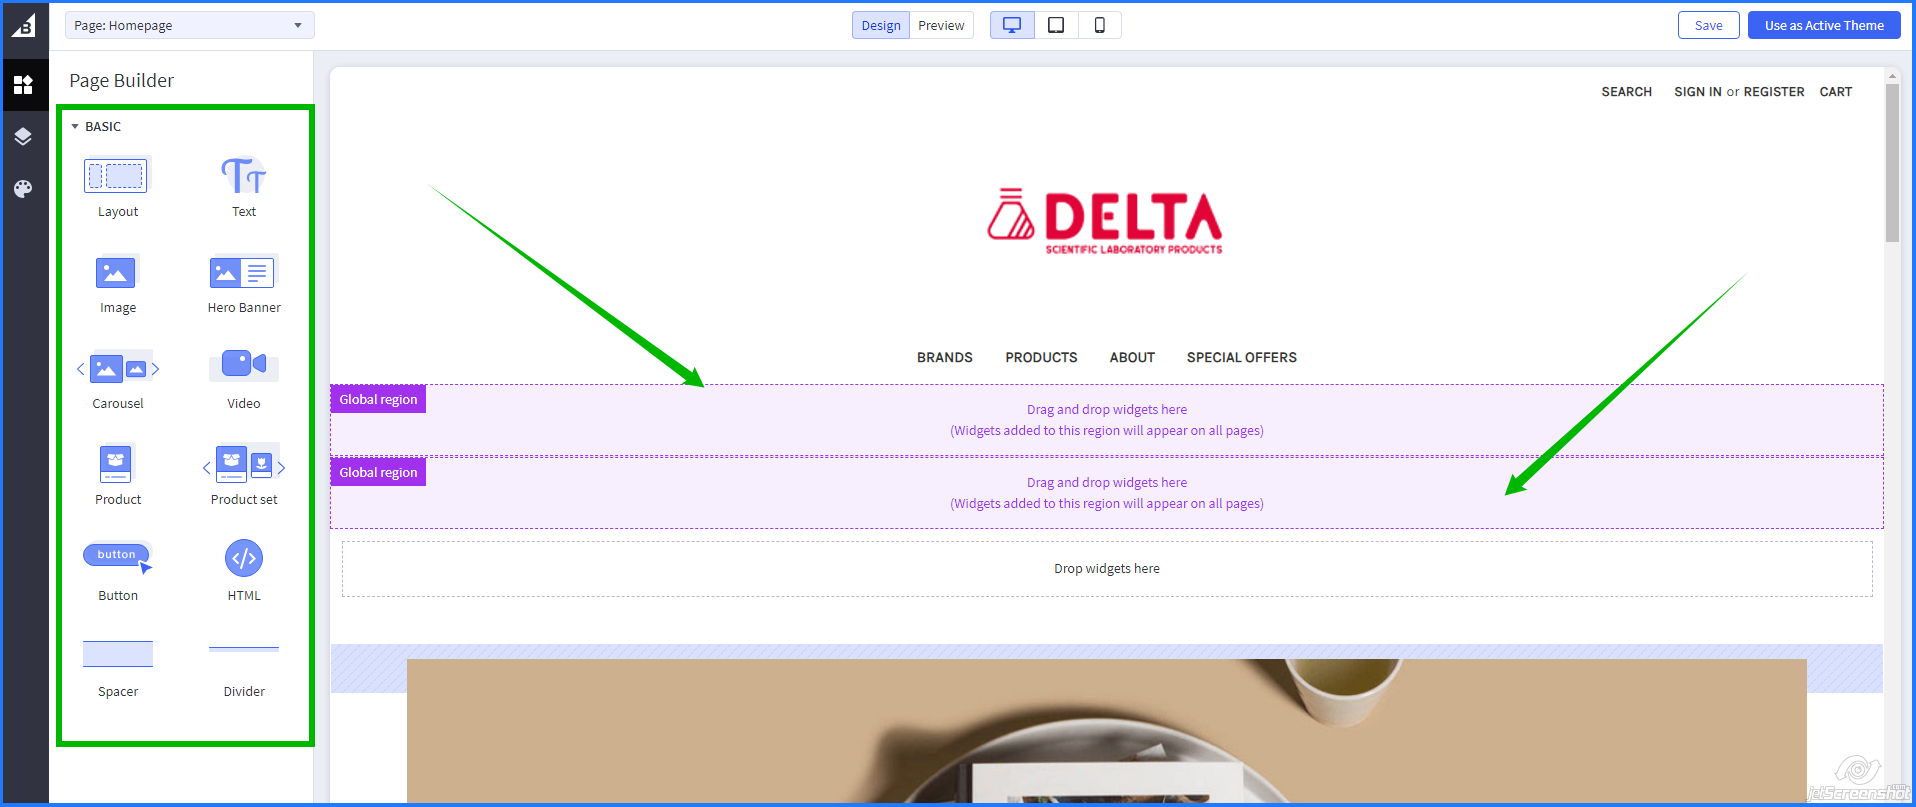
Task: Click the preview vertical scrollbar thumb
Action: (x=1892, y=160)
